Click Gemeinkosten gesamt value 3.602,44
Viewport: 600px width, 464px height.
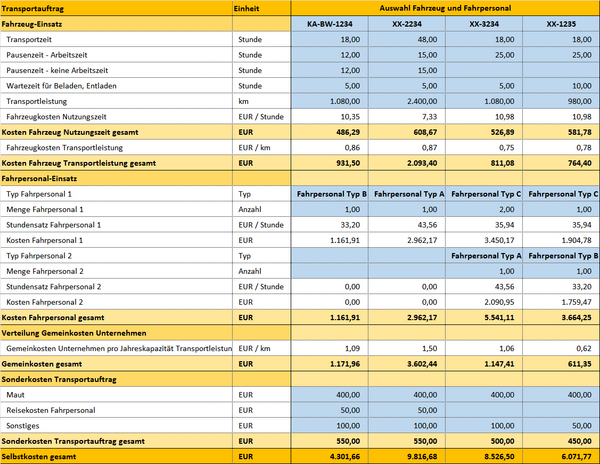407,364
